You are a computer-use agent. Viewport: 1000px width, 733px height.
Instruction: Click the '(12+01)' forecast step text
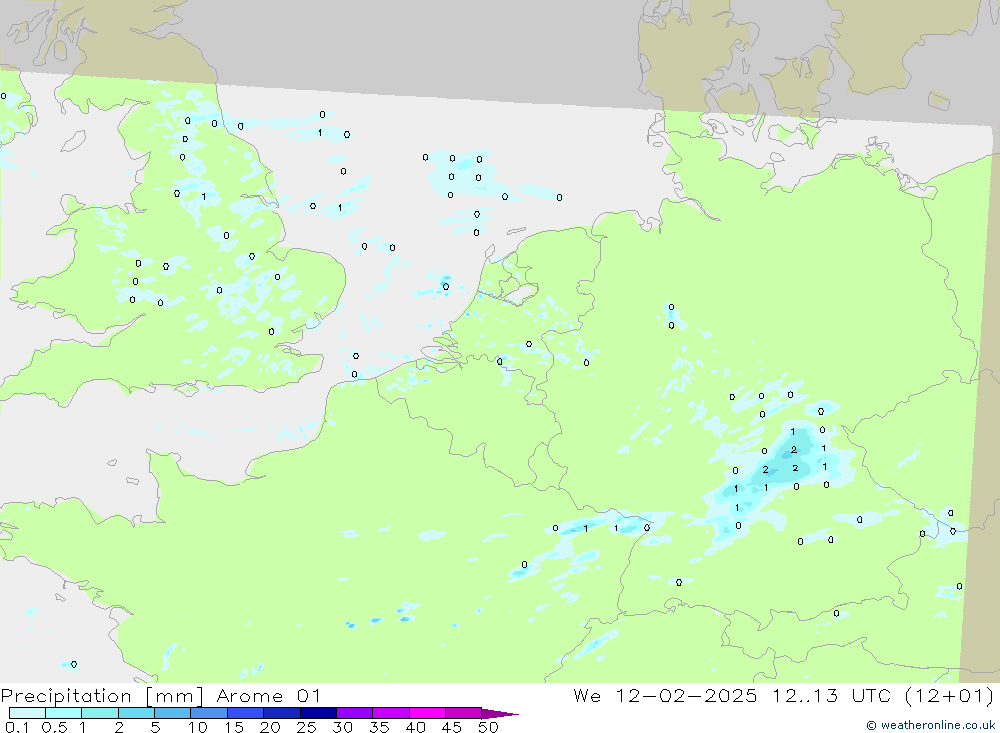(950, 696)
